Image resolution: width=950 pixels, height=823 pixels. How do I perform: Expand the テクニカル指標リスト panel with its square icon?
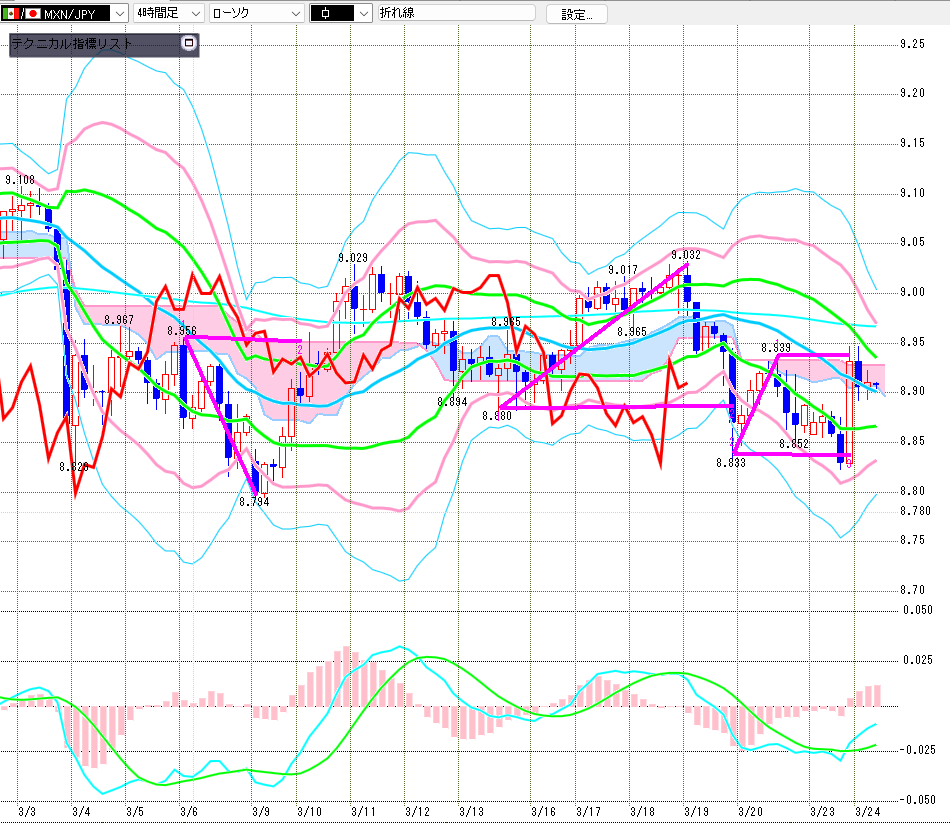(189, 44)
